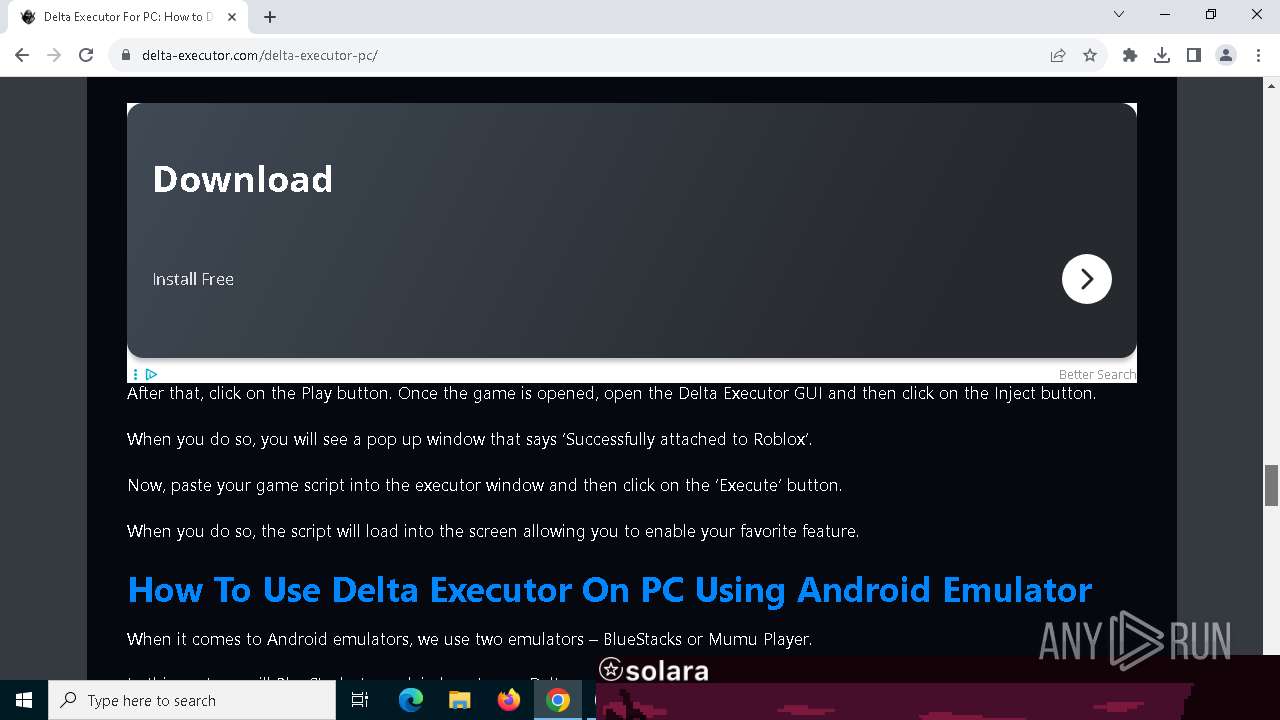
Task: Click the delta-executor.com address bar
Action: [580, 56]
